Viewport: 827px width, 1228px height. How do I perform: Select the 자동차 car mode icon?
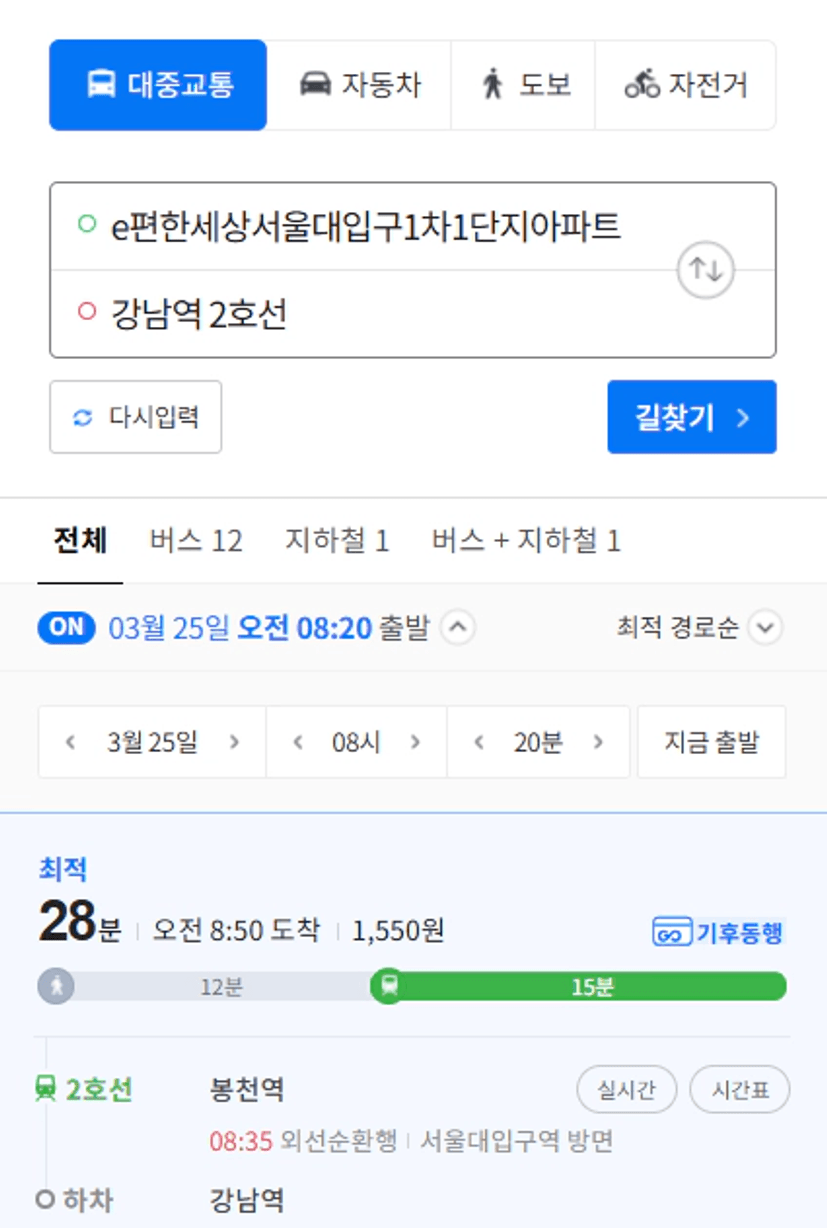316,84
